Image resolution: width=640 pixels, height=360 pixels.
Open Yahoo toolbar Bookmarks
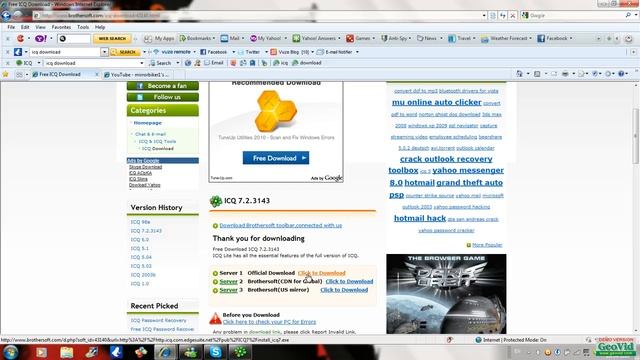coord(195,38)
